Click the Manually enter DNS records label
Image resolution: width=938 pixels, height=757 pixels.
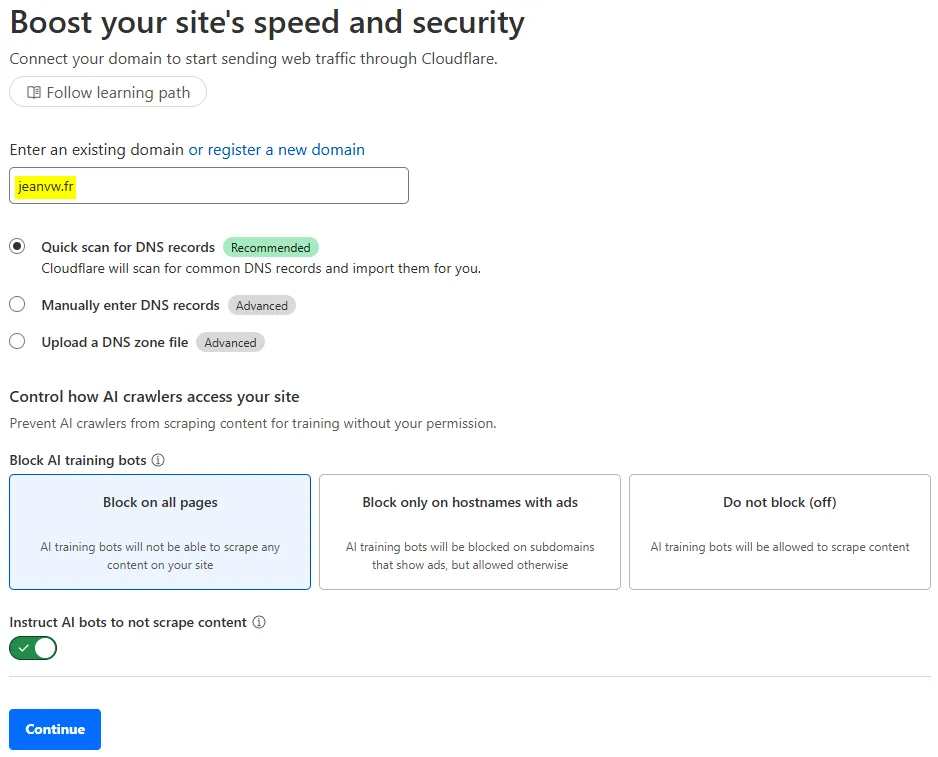click(x=130, y=305)
